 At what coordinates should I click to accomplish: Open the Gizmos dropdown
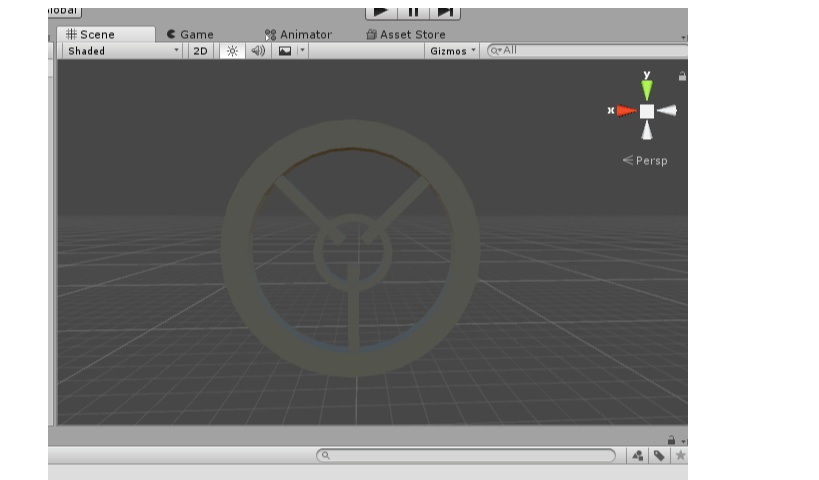pos(452,51)
